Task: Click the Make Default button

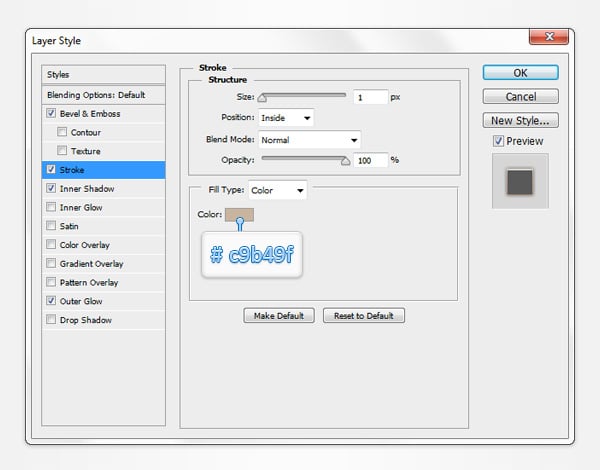Action: pos(279,316)
